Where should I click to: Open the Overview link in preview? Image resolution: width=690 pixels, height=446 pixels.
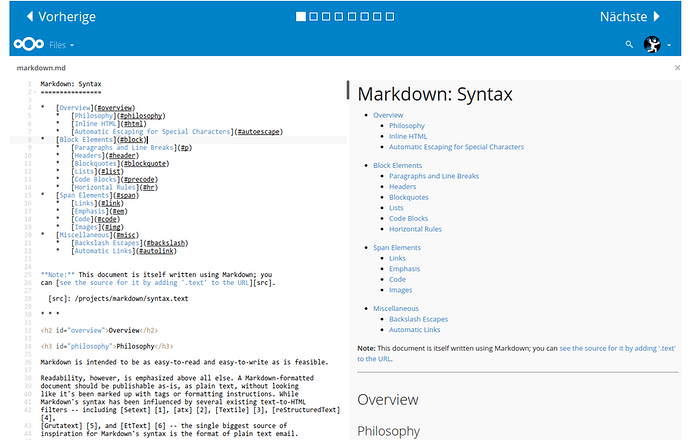point(388,115)
